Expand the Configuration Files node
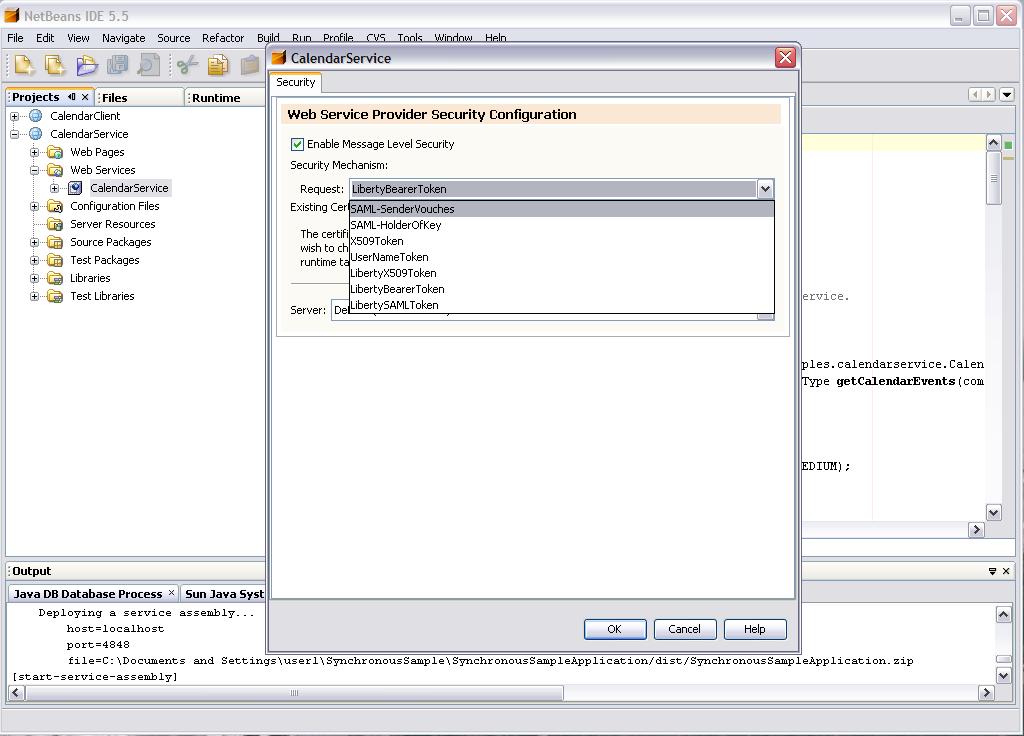Screen dimensions: 1024x736 click(x=35, y=206)
